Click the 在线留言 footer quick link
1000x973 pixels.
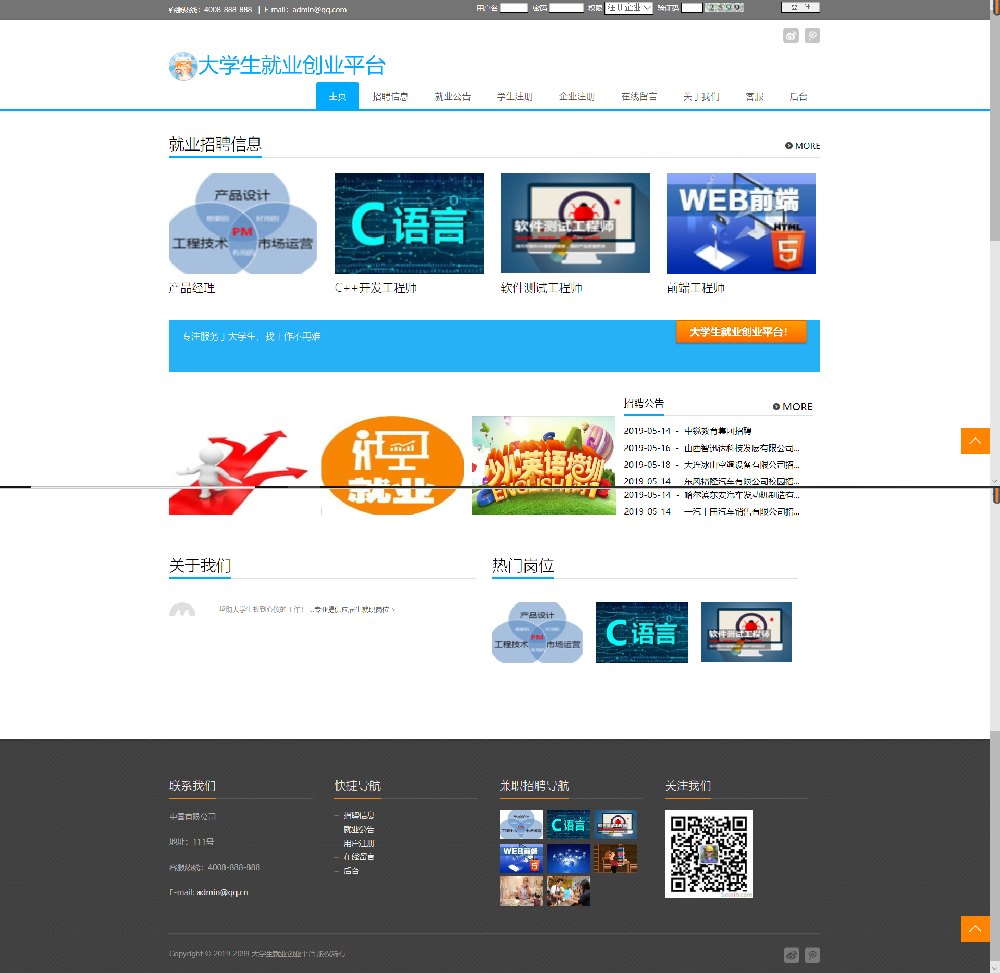pos(359,857)
